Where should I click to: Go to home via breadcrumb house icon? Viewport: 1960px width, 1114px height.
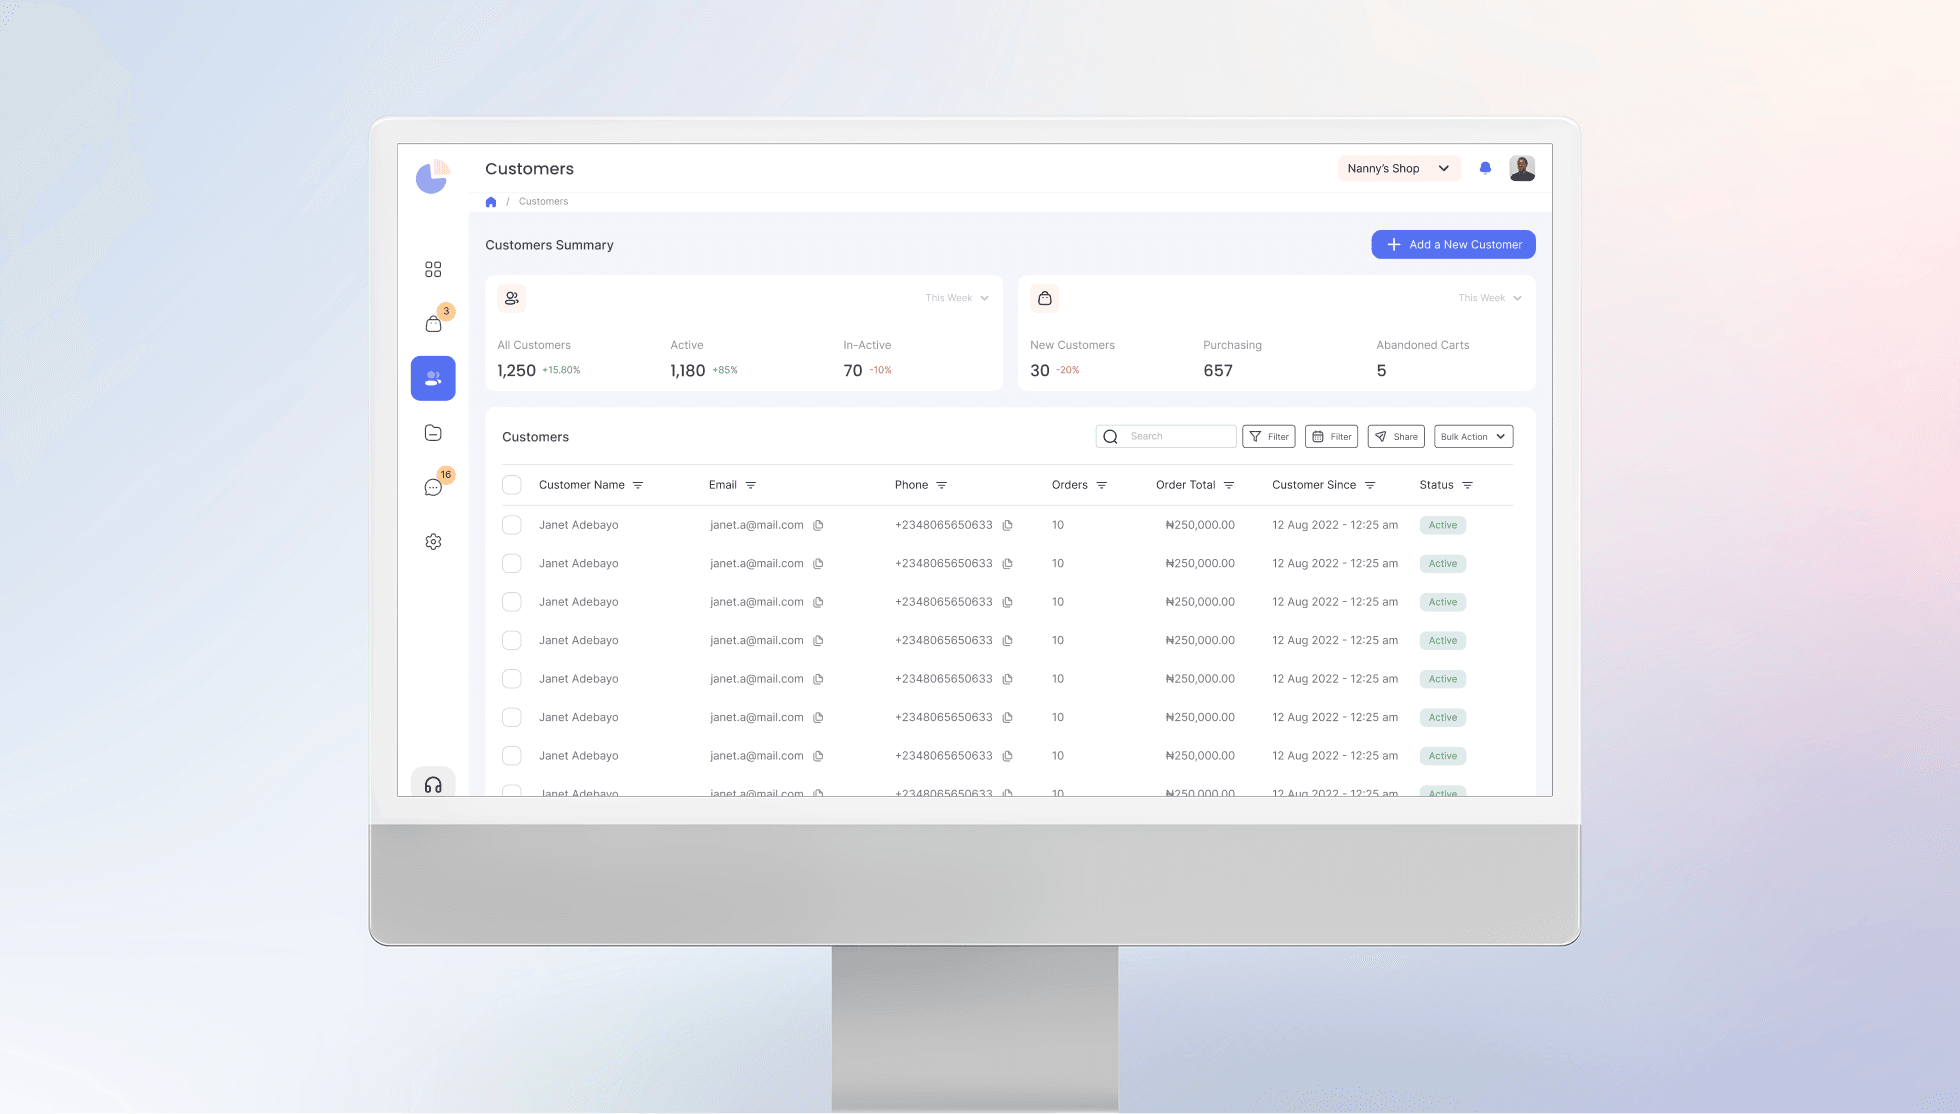491,202
